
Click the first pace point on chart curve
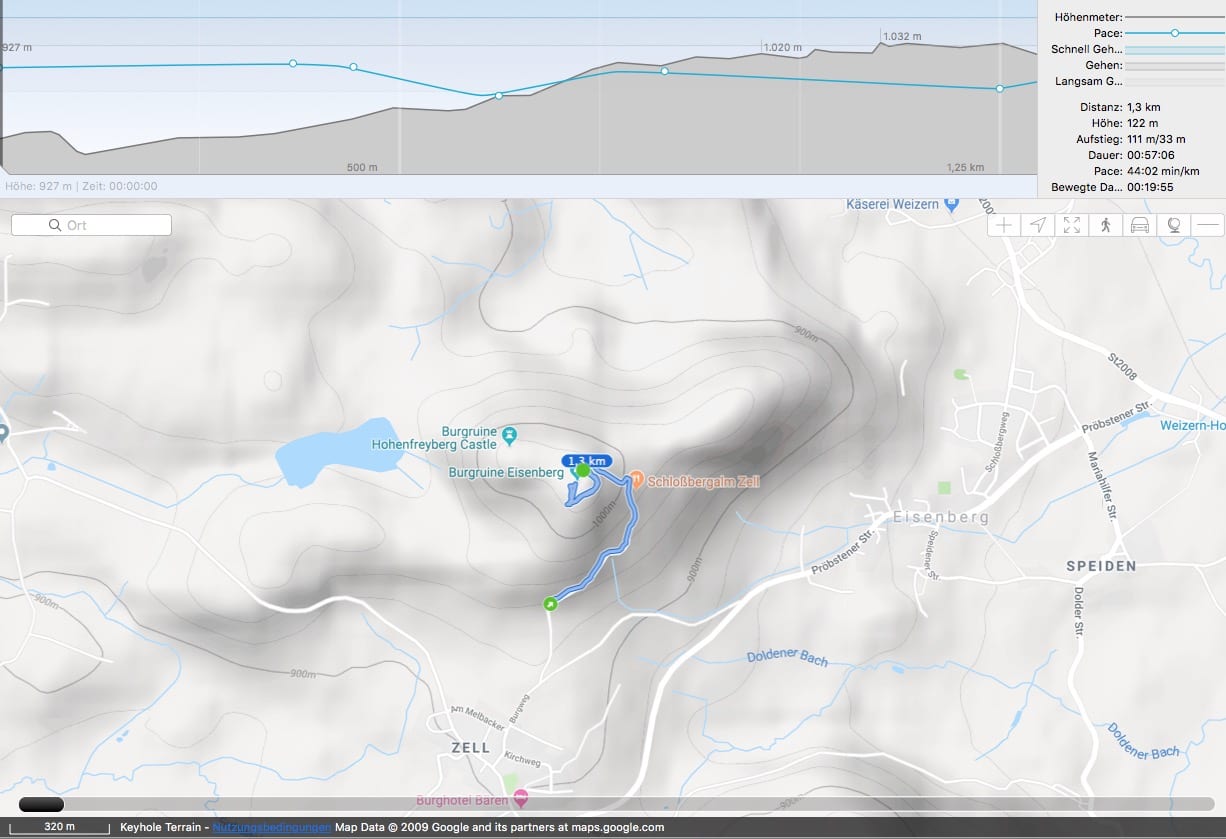293,63
